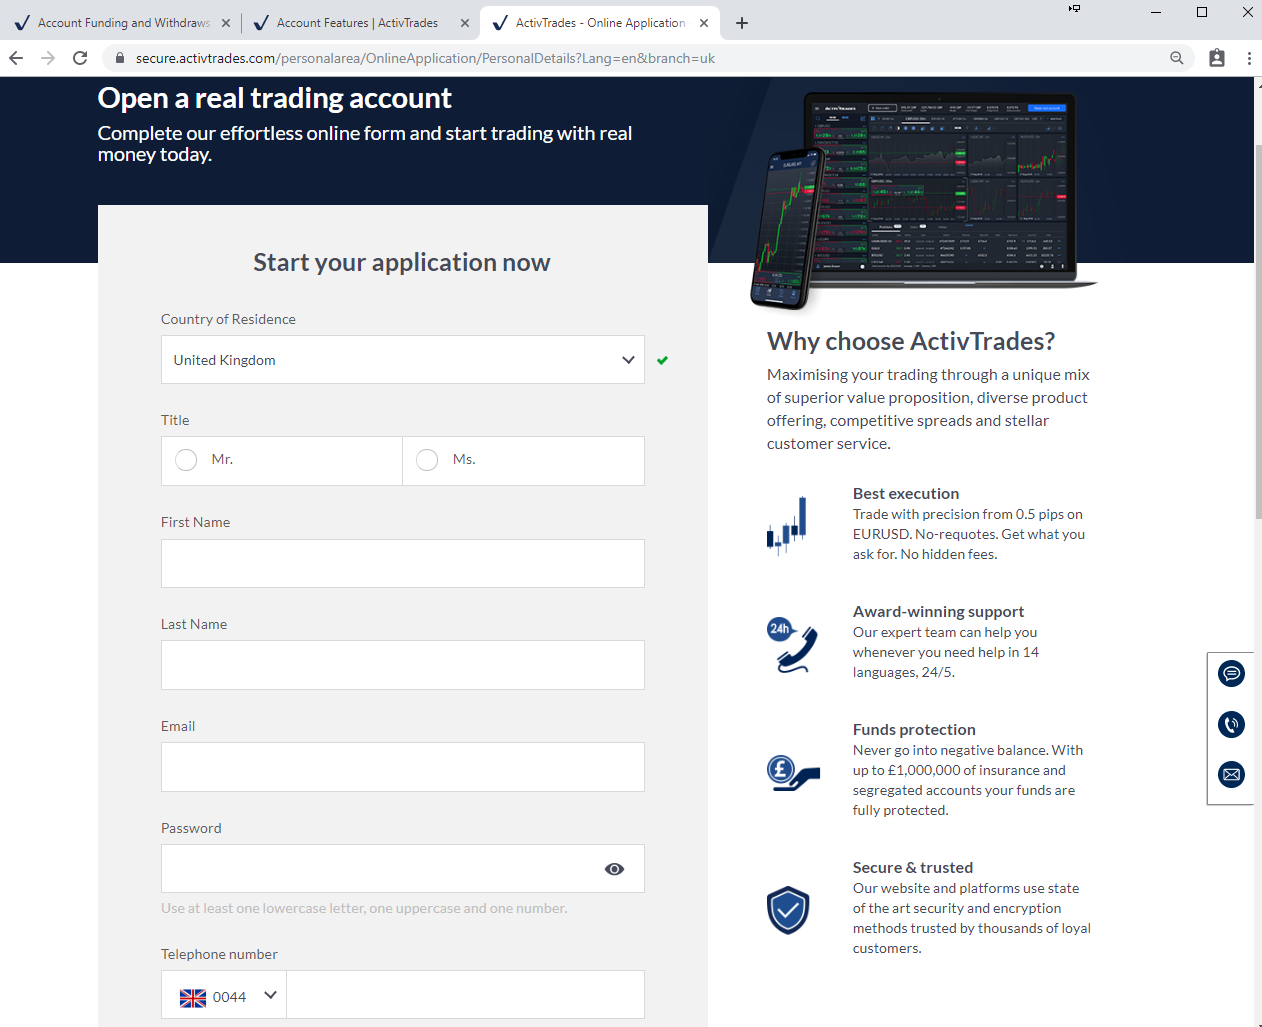Click the password hint text below field
This screenshot has height=1027, width=1262.
coord(364,908)
